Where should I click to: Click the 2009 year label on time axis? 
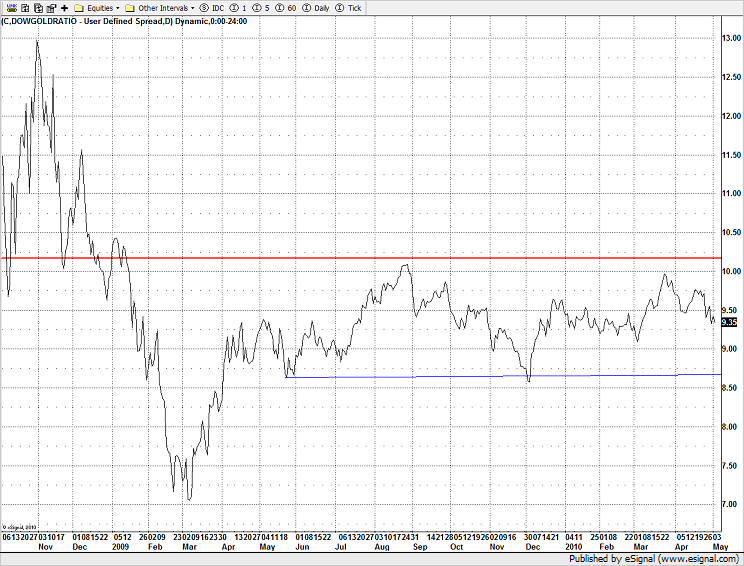pyautogui.click(x=121, y=547)
